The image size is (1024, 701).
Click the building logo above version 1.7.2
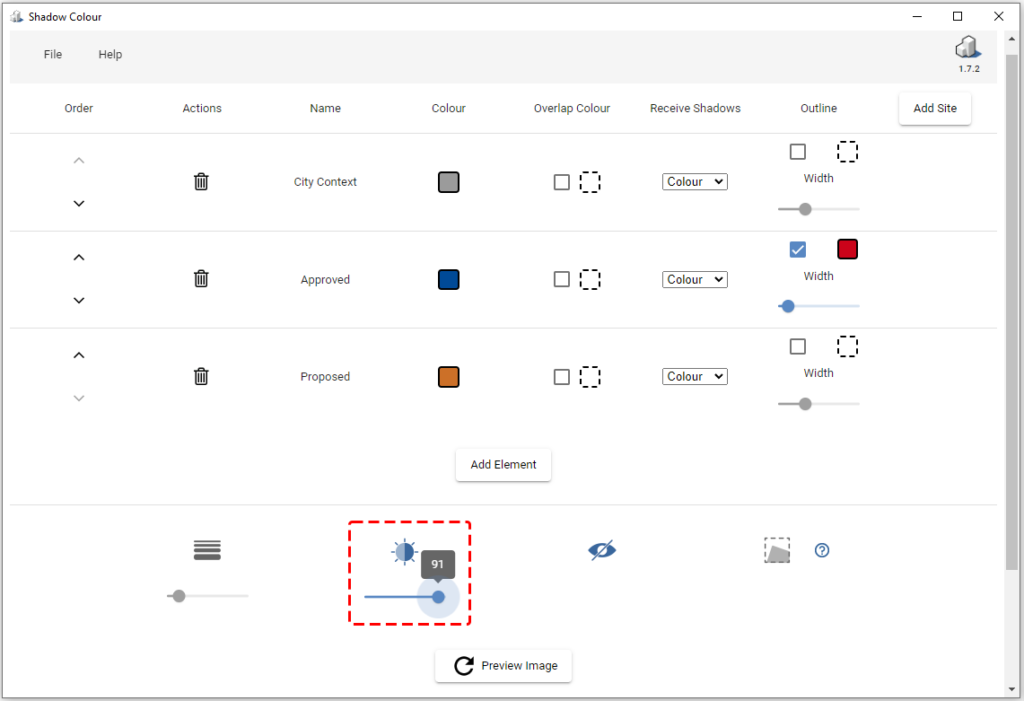(x=967, y=46)
